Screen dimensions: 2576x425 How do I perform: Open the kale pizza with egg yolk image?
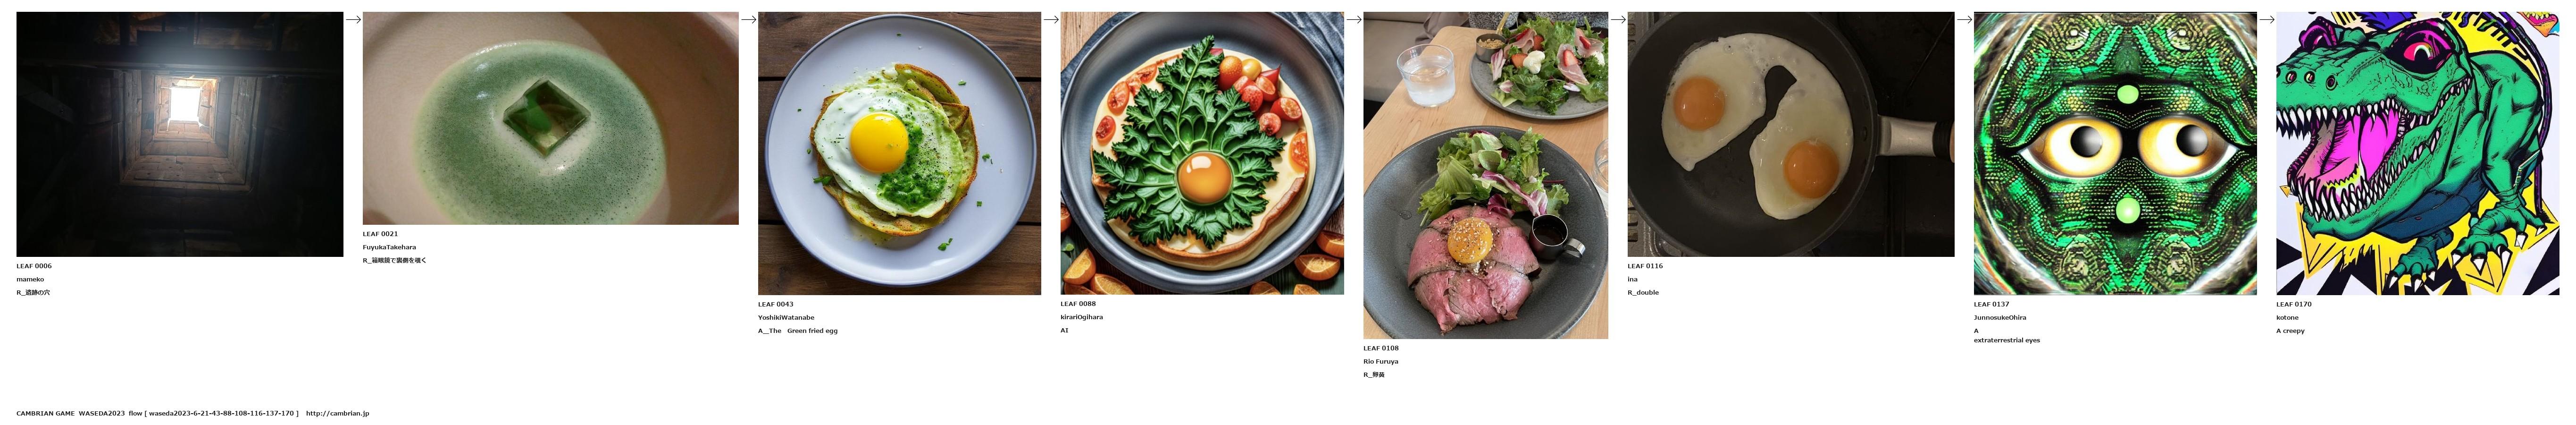(x=1202, y=153)
